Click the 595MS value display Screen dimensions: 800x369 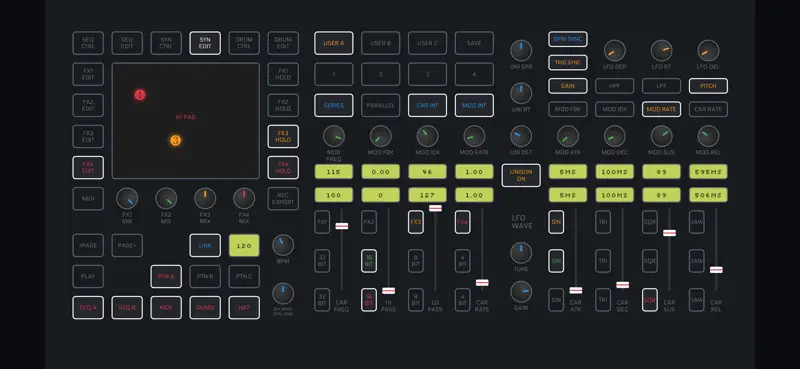[x=709, y=171]
